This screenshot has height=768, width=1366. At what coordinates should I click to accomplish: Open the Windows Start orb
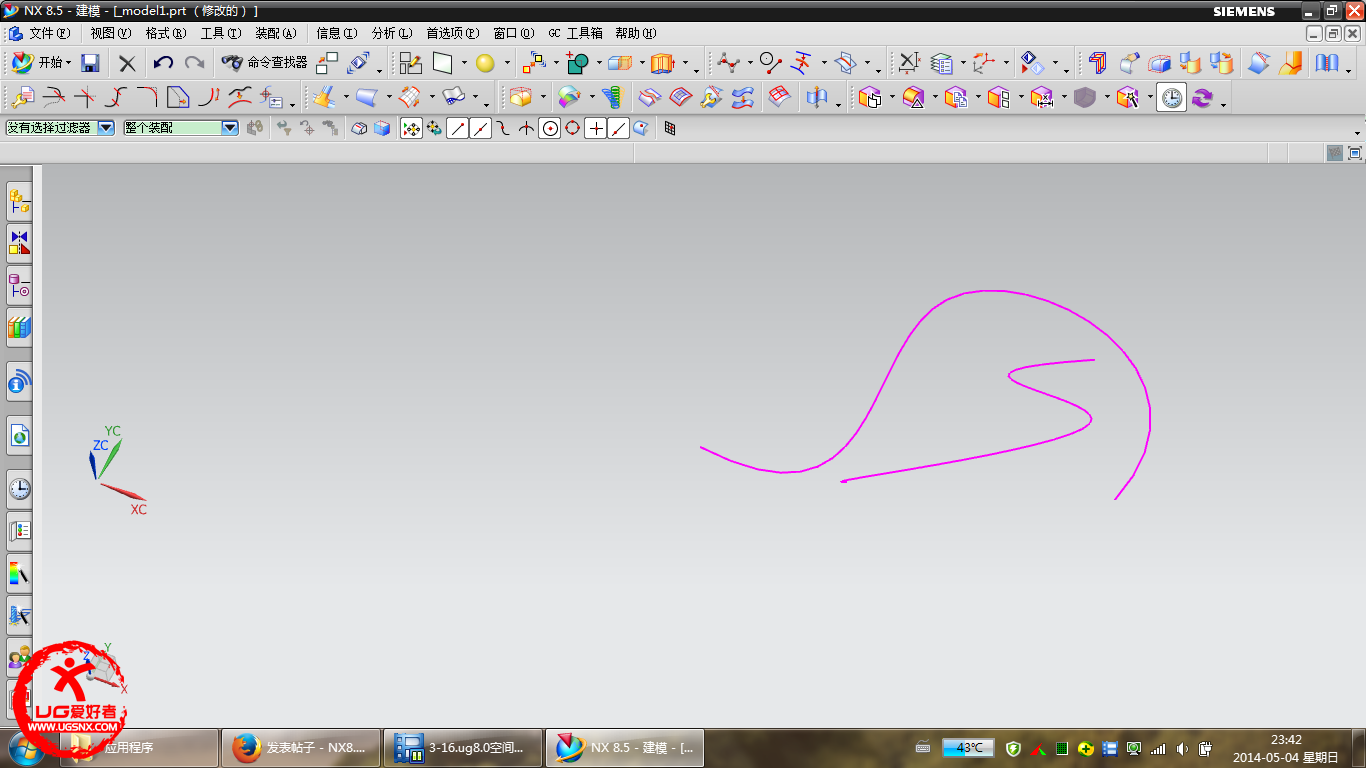tap(27, 747)
